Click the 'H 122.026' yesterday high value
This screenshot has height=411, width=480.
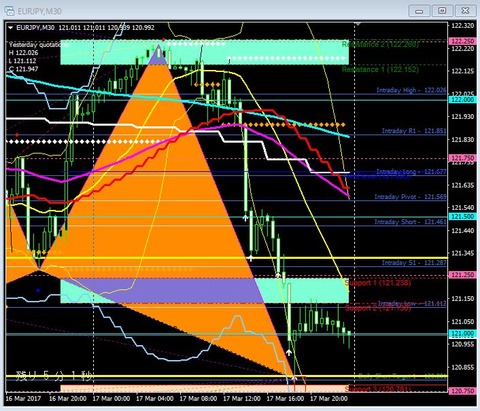[23, 53]
